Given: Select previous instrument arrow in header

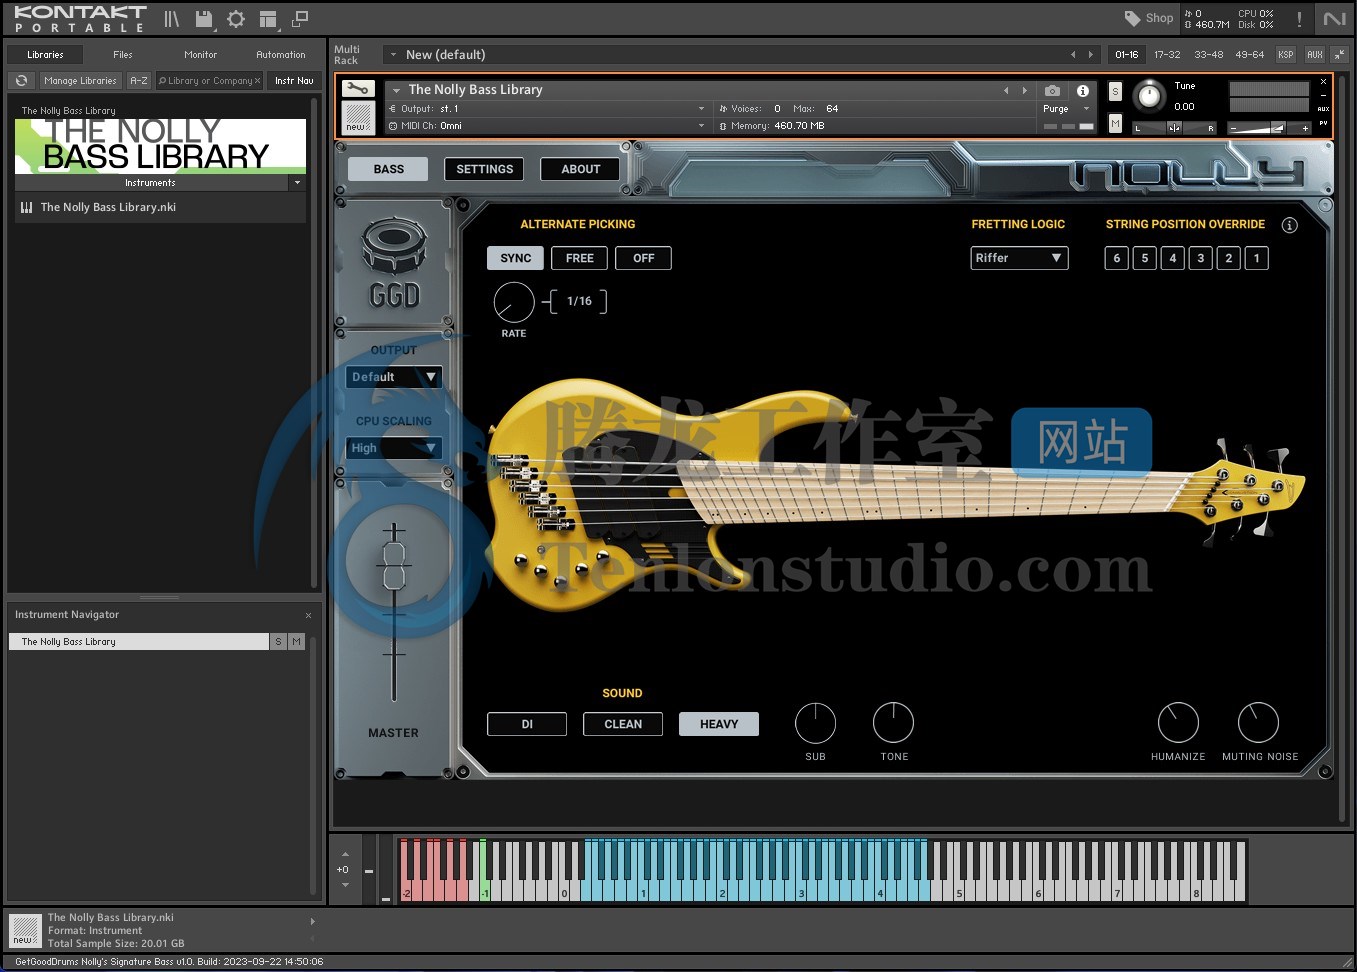Looking at the screenshot, I should [x=1006, y=90].
